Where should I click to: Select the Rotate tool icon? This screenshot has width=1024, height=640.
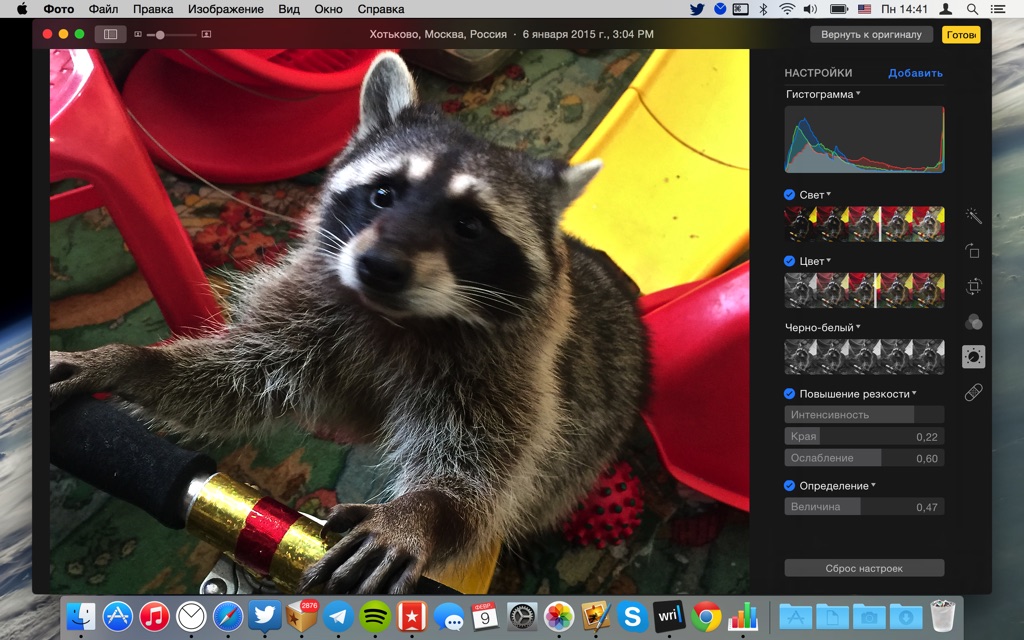[973, 251]
